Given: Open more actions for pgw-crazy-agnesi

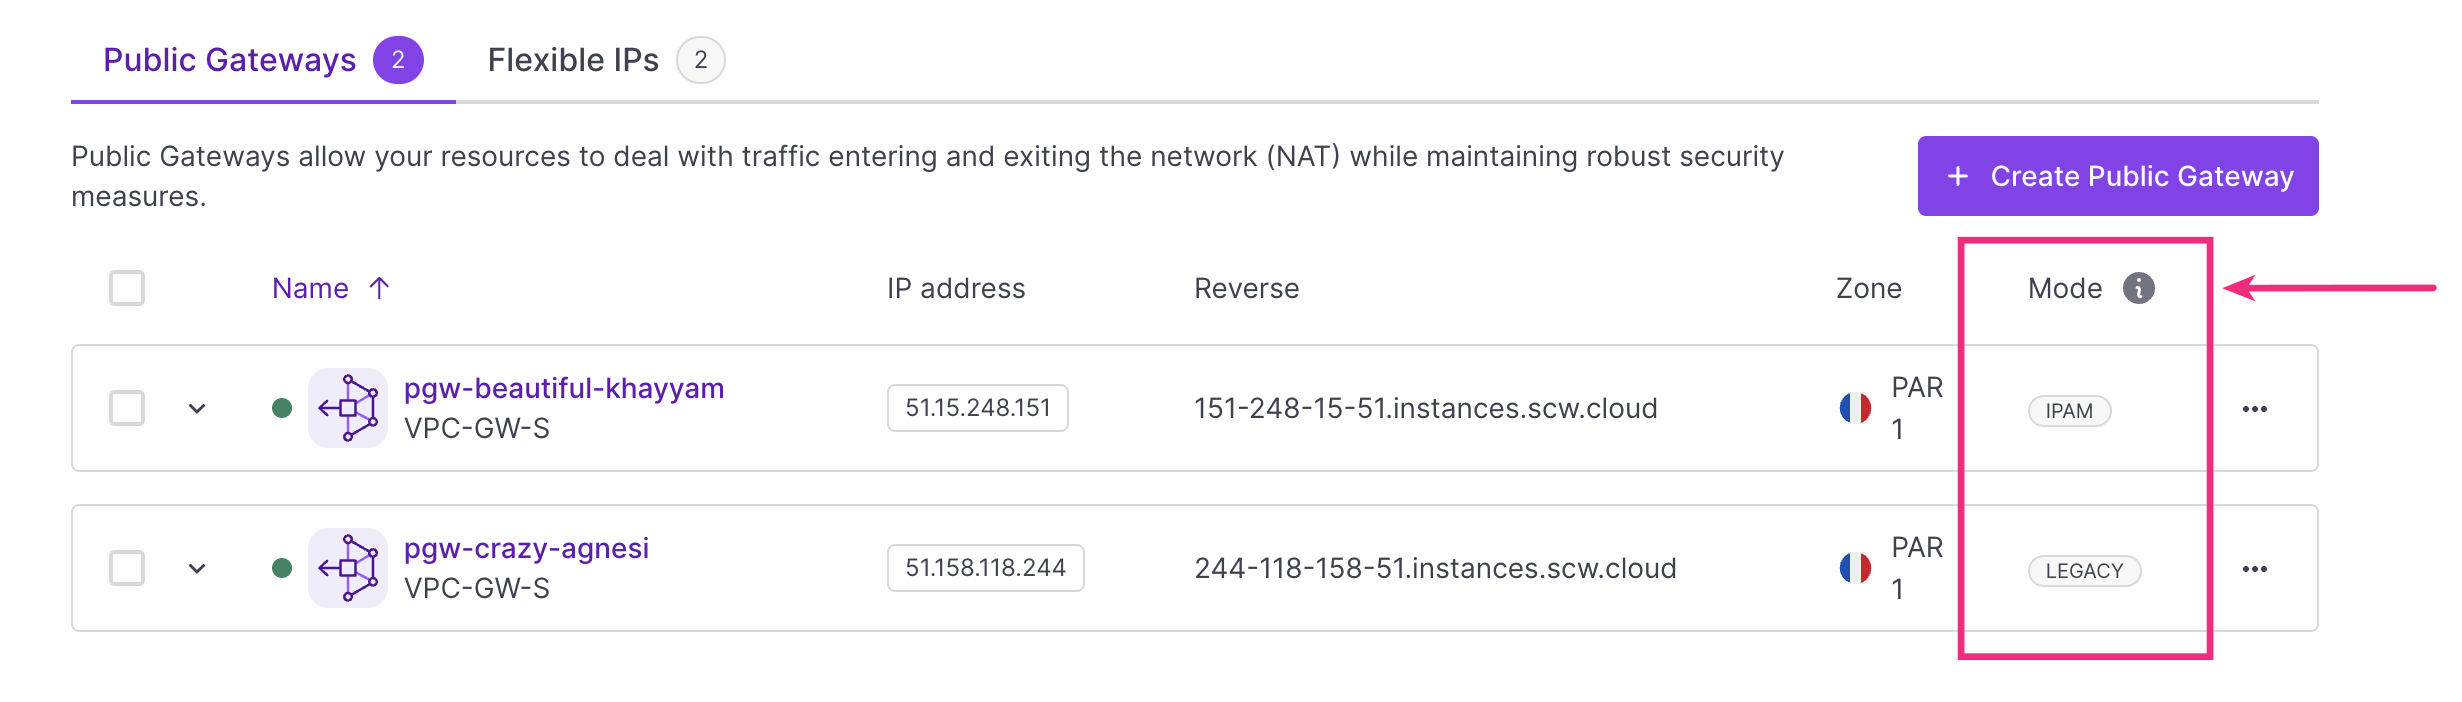Looking at the screenshot, I should [2254, 569].
